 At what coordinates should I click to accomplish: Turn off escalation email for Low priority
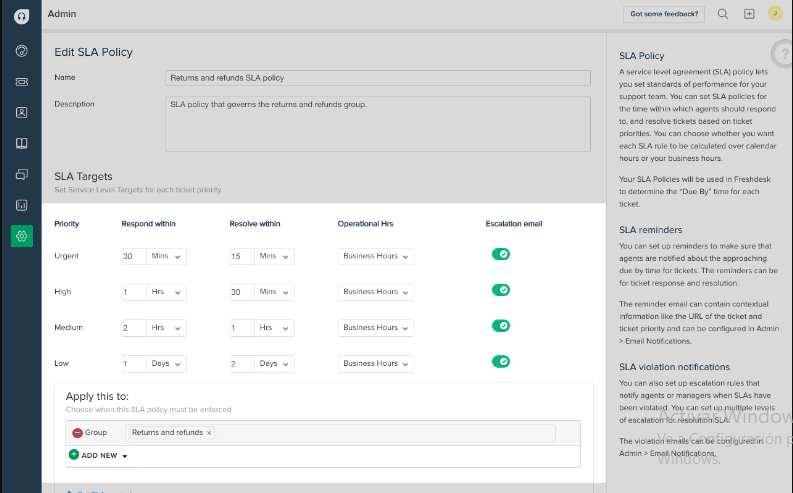tap(501, 362)
